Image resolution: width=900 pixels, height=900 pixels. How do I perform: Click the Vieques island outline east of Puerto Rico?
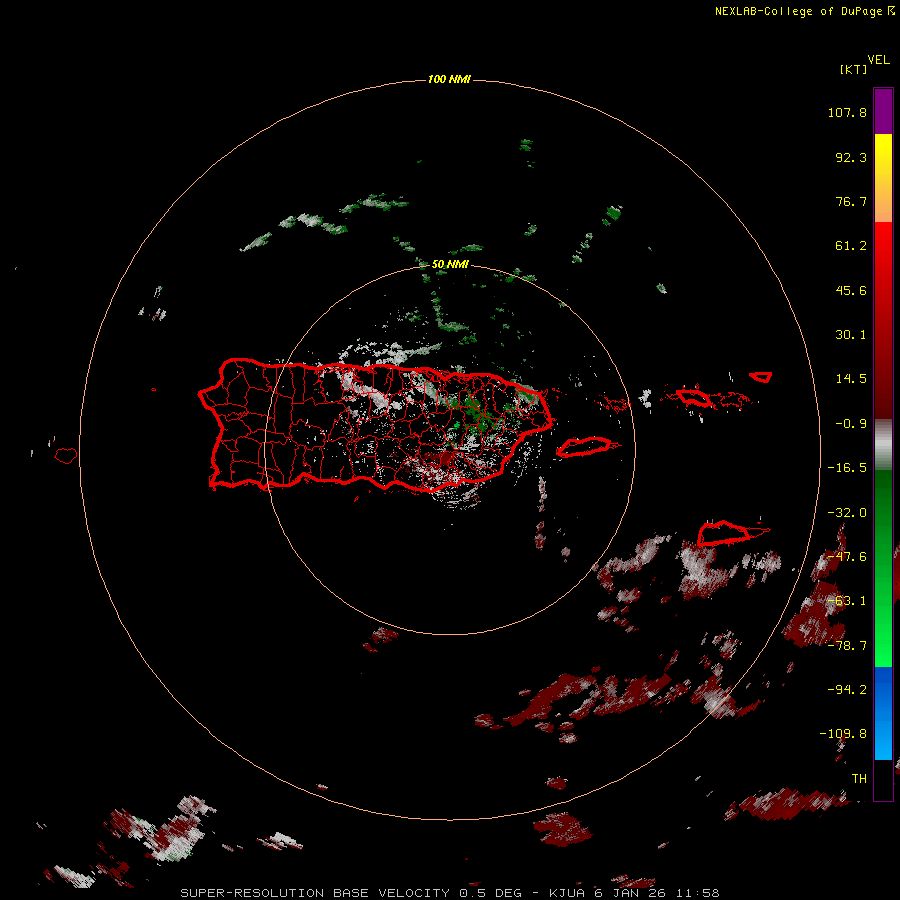pyautogui.click(x=583, y=447)
